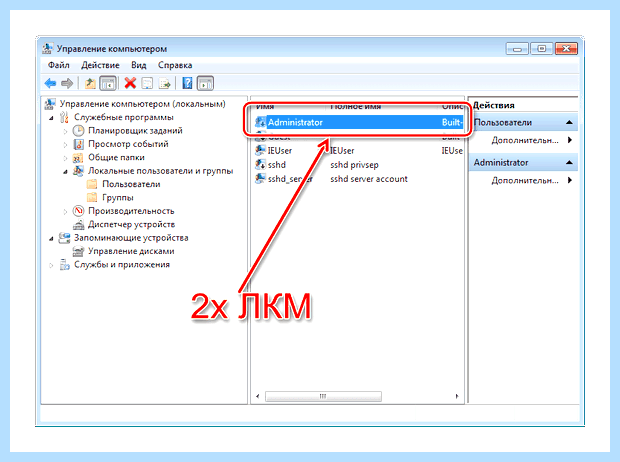Image resolution: width=620 pixels, height=462 pixels.
Task: Open the Справка menu
Action: (175, 65)
